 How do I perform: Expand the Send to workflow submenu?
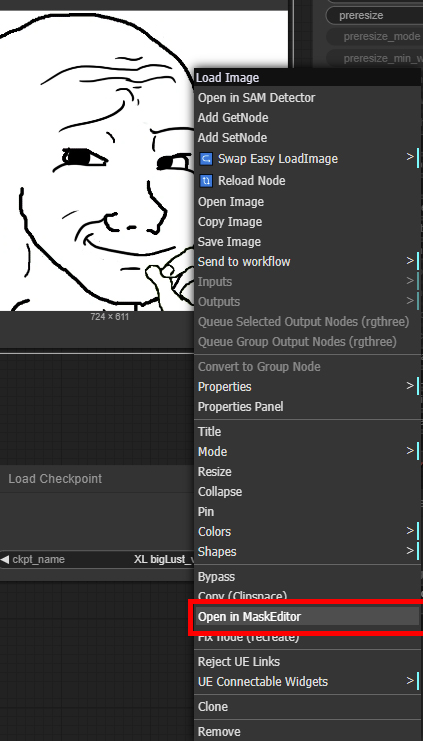point(410,261)
